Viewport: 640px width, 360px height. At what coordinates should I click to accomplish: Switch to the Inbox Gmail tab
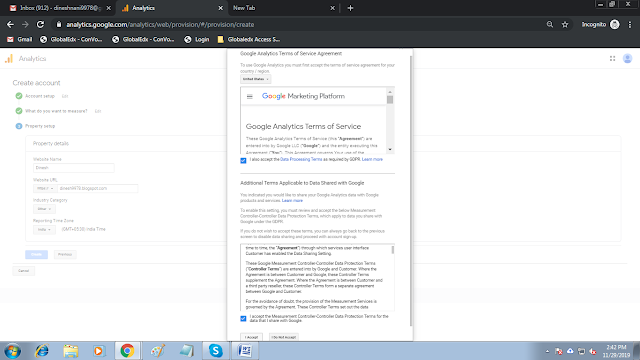60,8
